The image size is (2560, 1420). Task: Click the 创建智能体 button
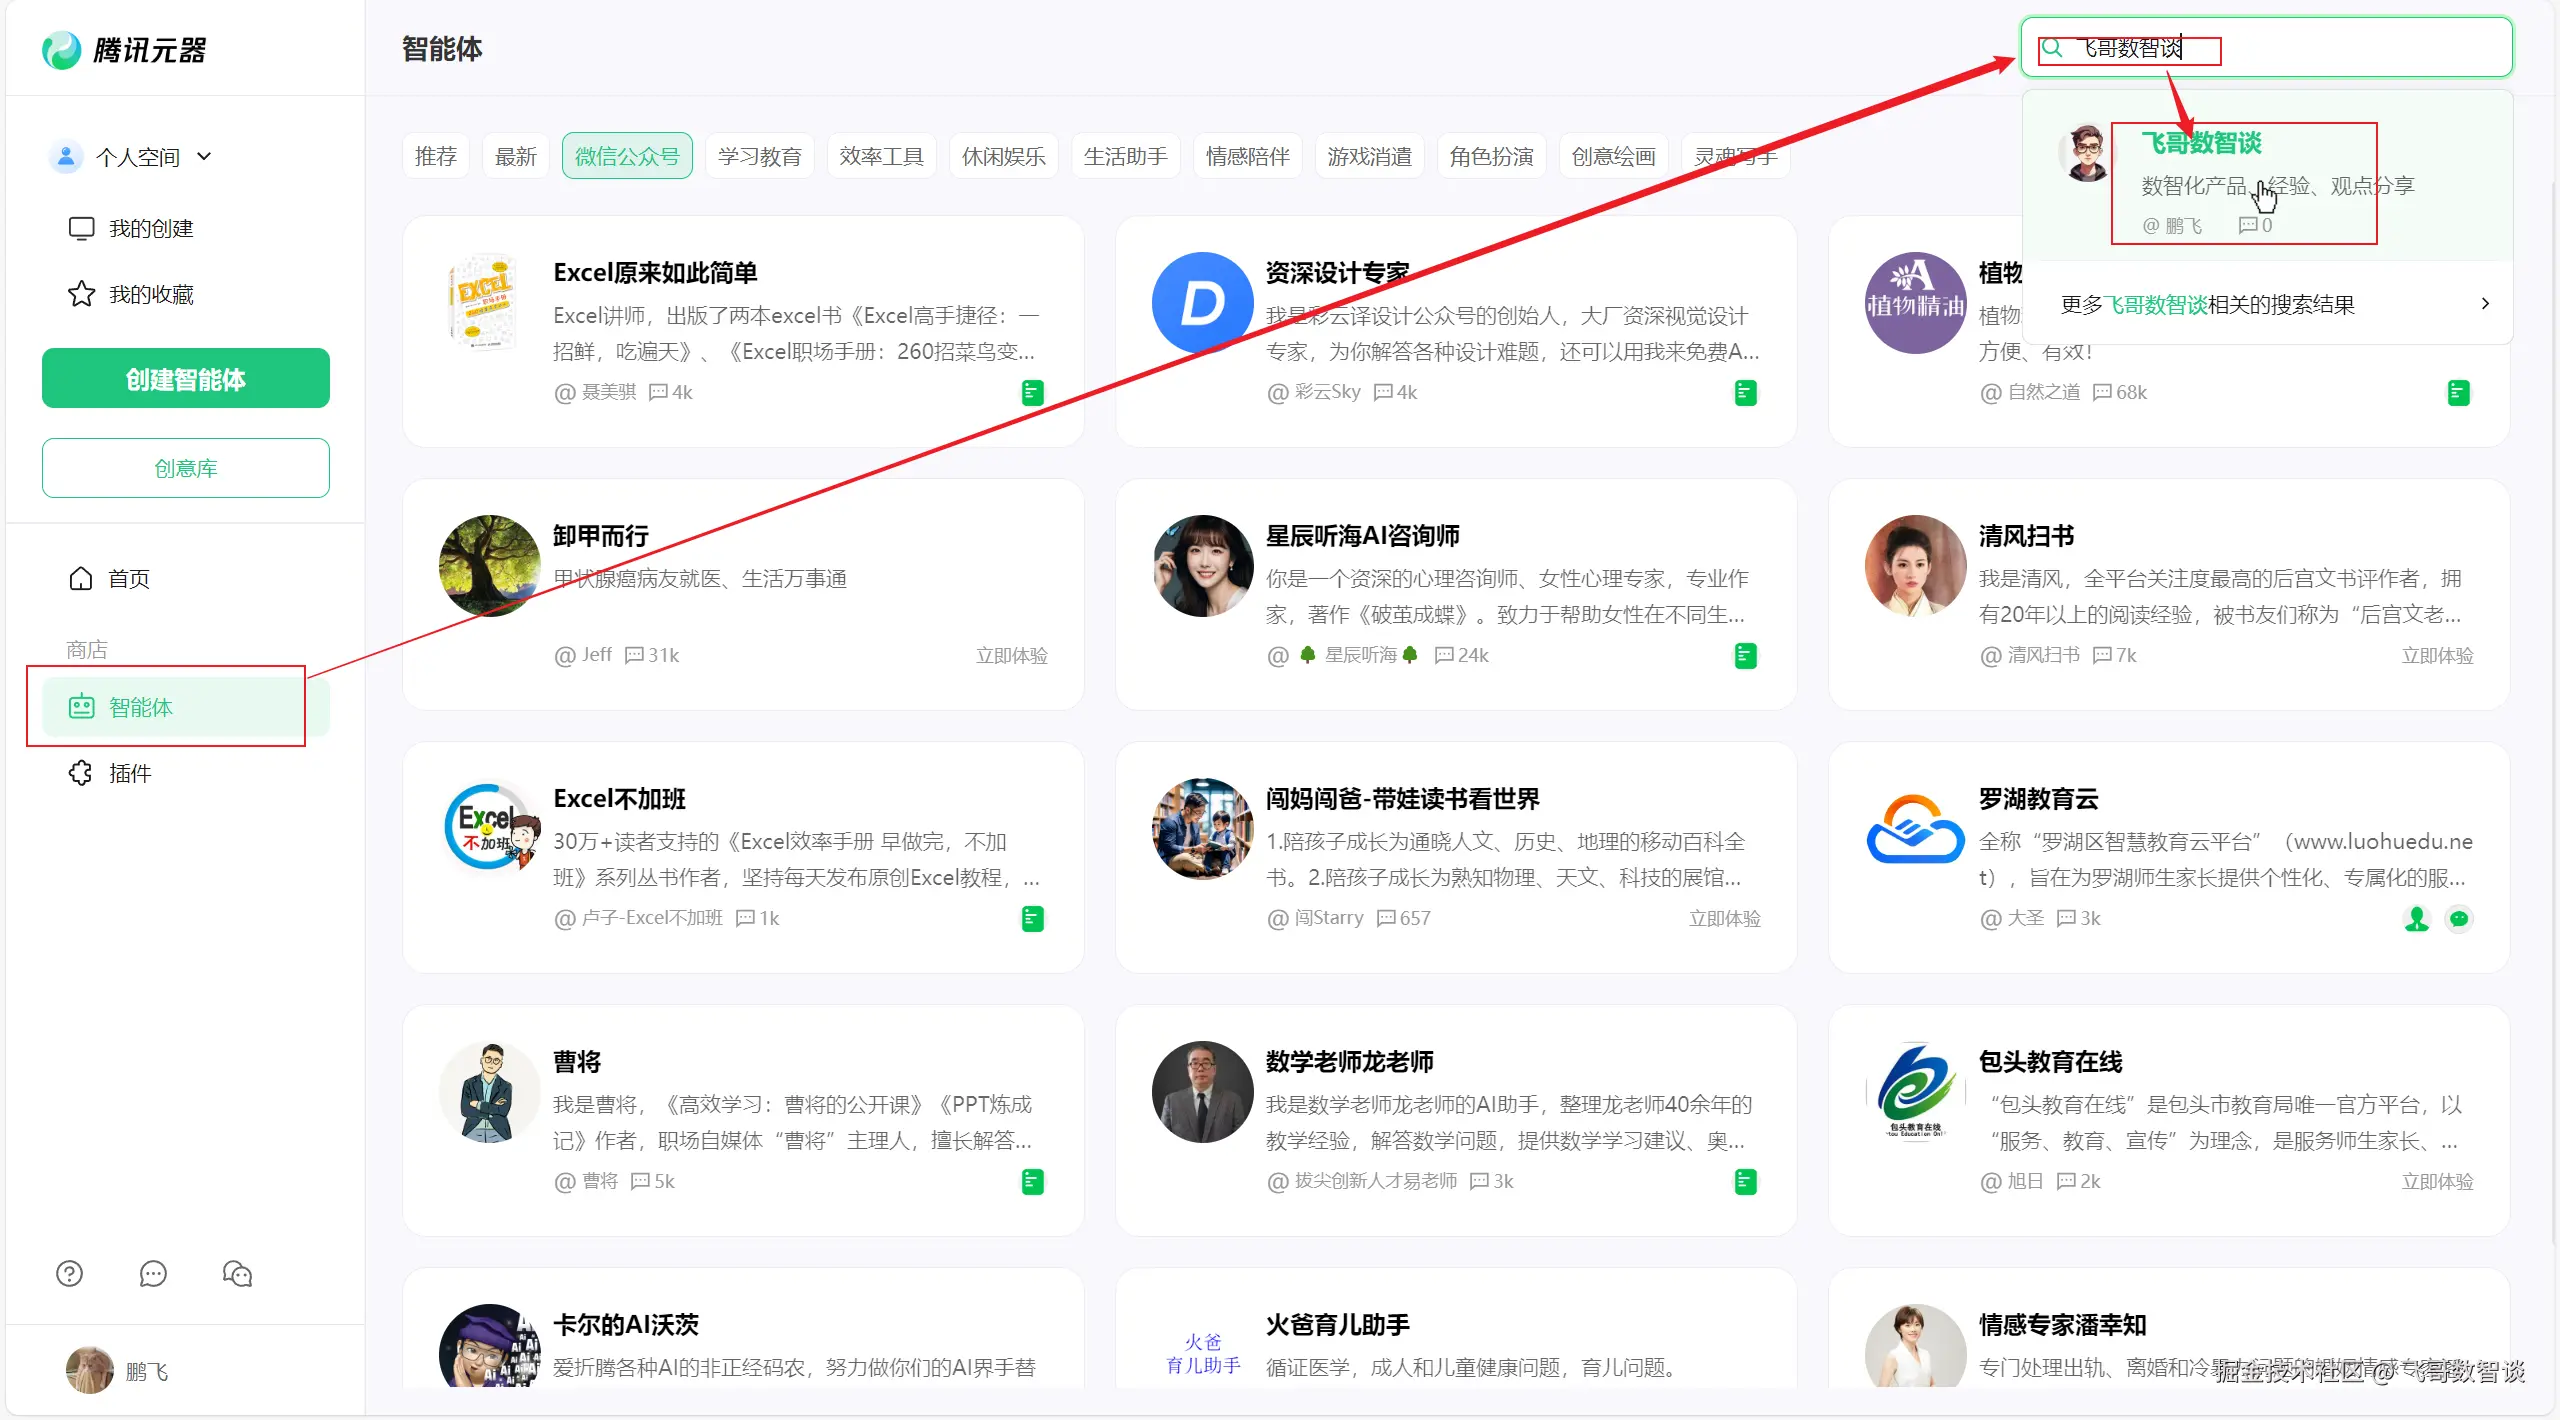point(186,379)
